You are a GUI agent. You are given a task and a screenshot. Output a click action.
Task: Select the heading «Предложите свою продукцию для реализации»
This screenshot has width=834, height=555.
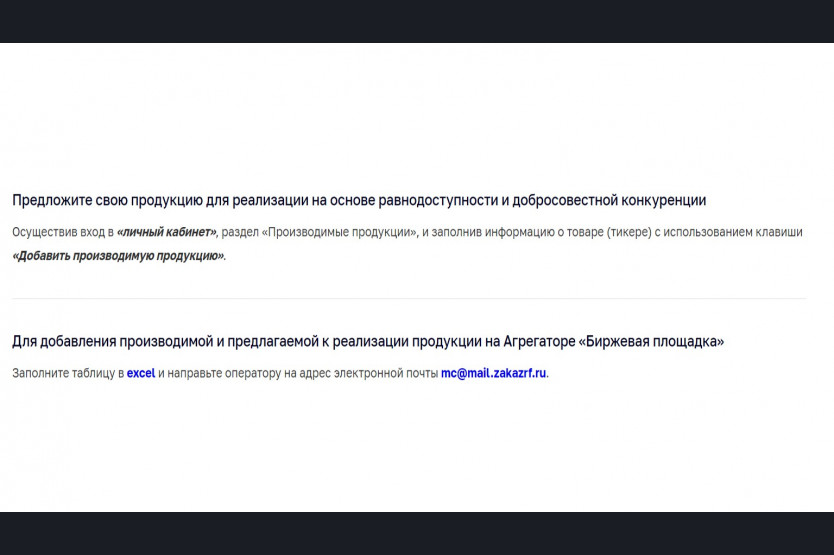point(359,201)
